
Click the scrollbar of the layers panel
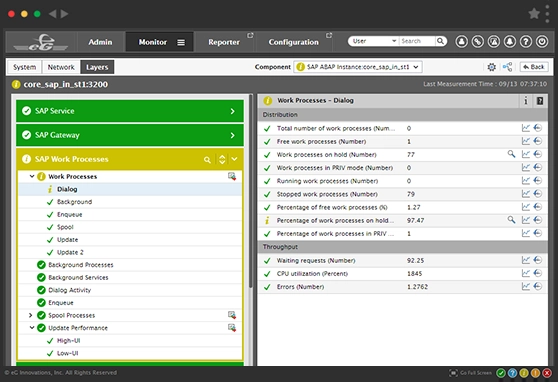pos(251,192)
